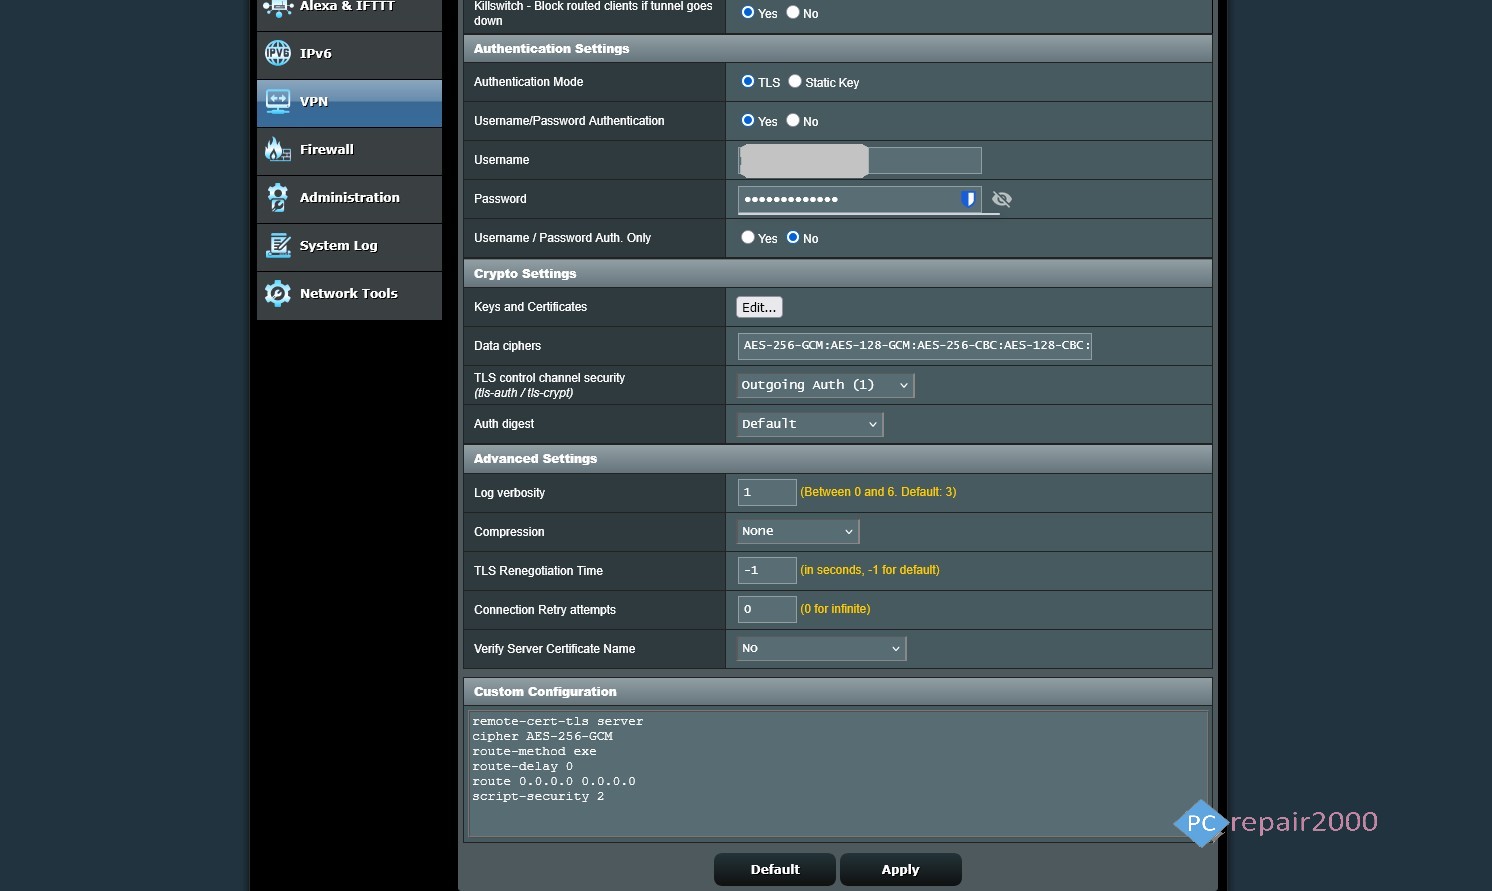This screenshot has width=1492, height=891.
Task: Open the Auth digest dropdown
Action: 810,424
